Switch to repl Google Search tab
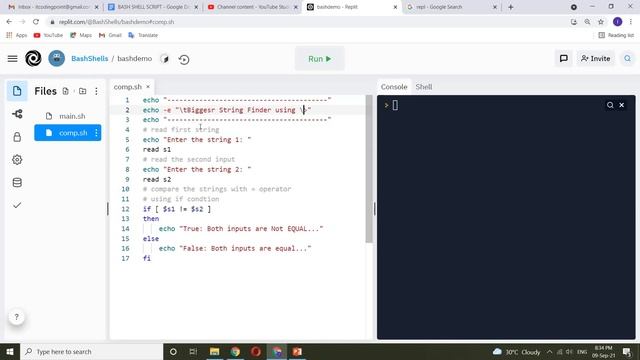Image resolution: width=640 pixels, height=360 pixels. (x=451, y=7)
